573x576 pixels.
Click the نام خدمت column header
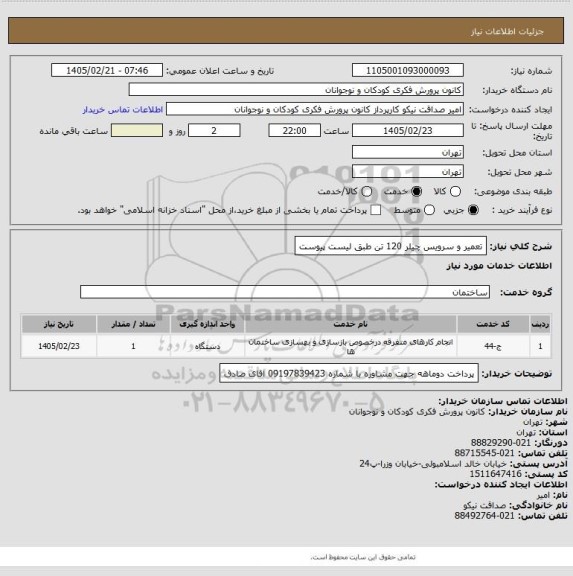[351, 324]
